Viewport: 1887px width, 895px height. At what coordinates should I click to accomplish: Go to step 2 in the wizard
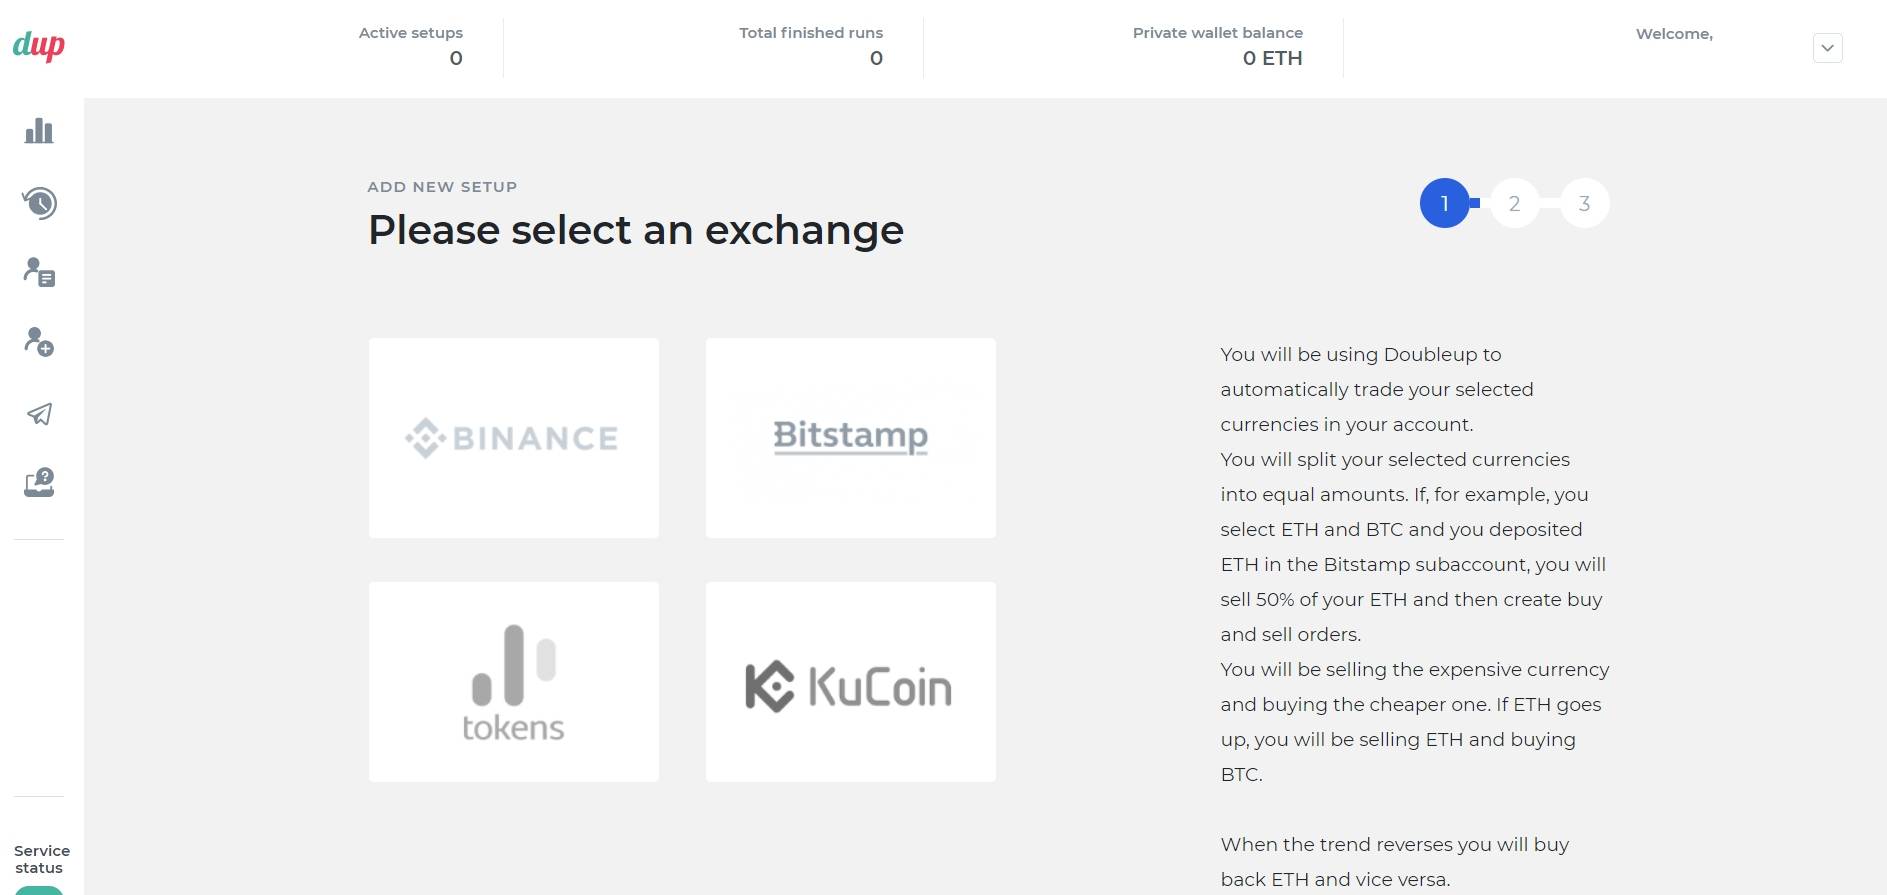click(x=1514, y=203)
